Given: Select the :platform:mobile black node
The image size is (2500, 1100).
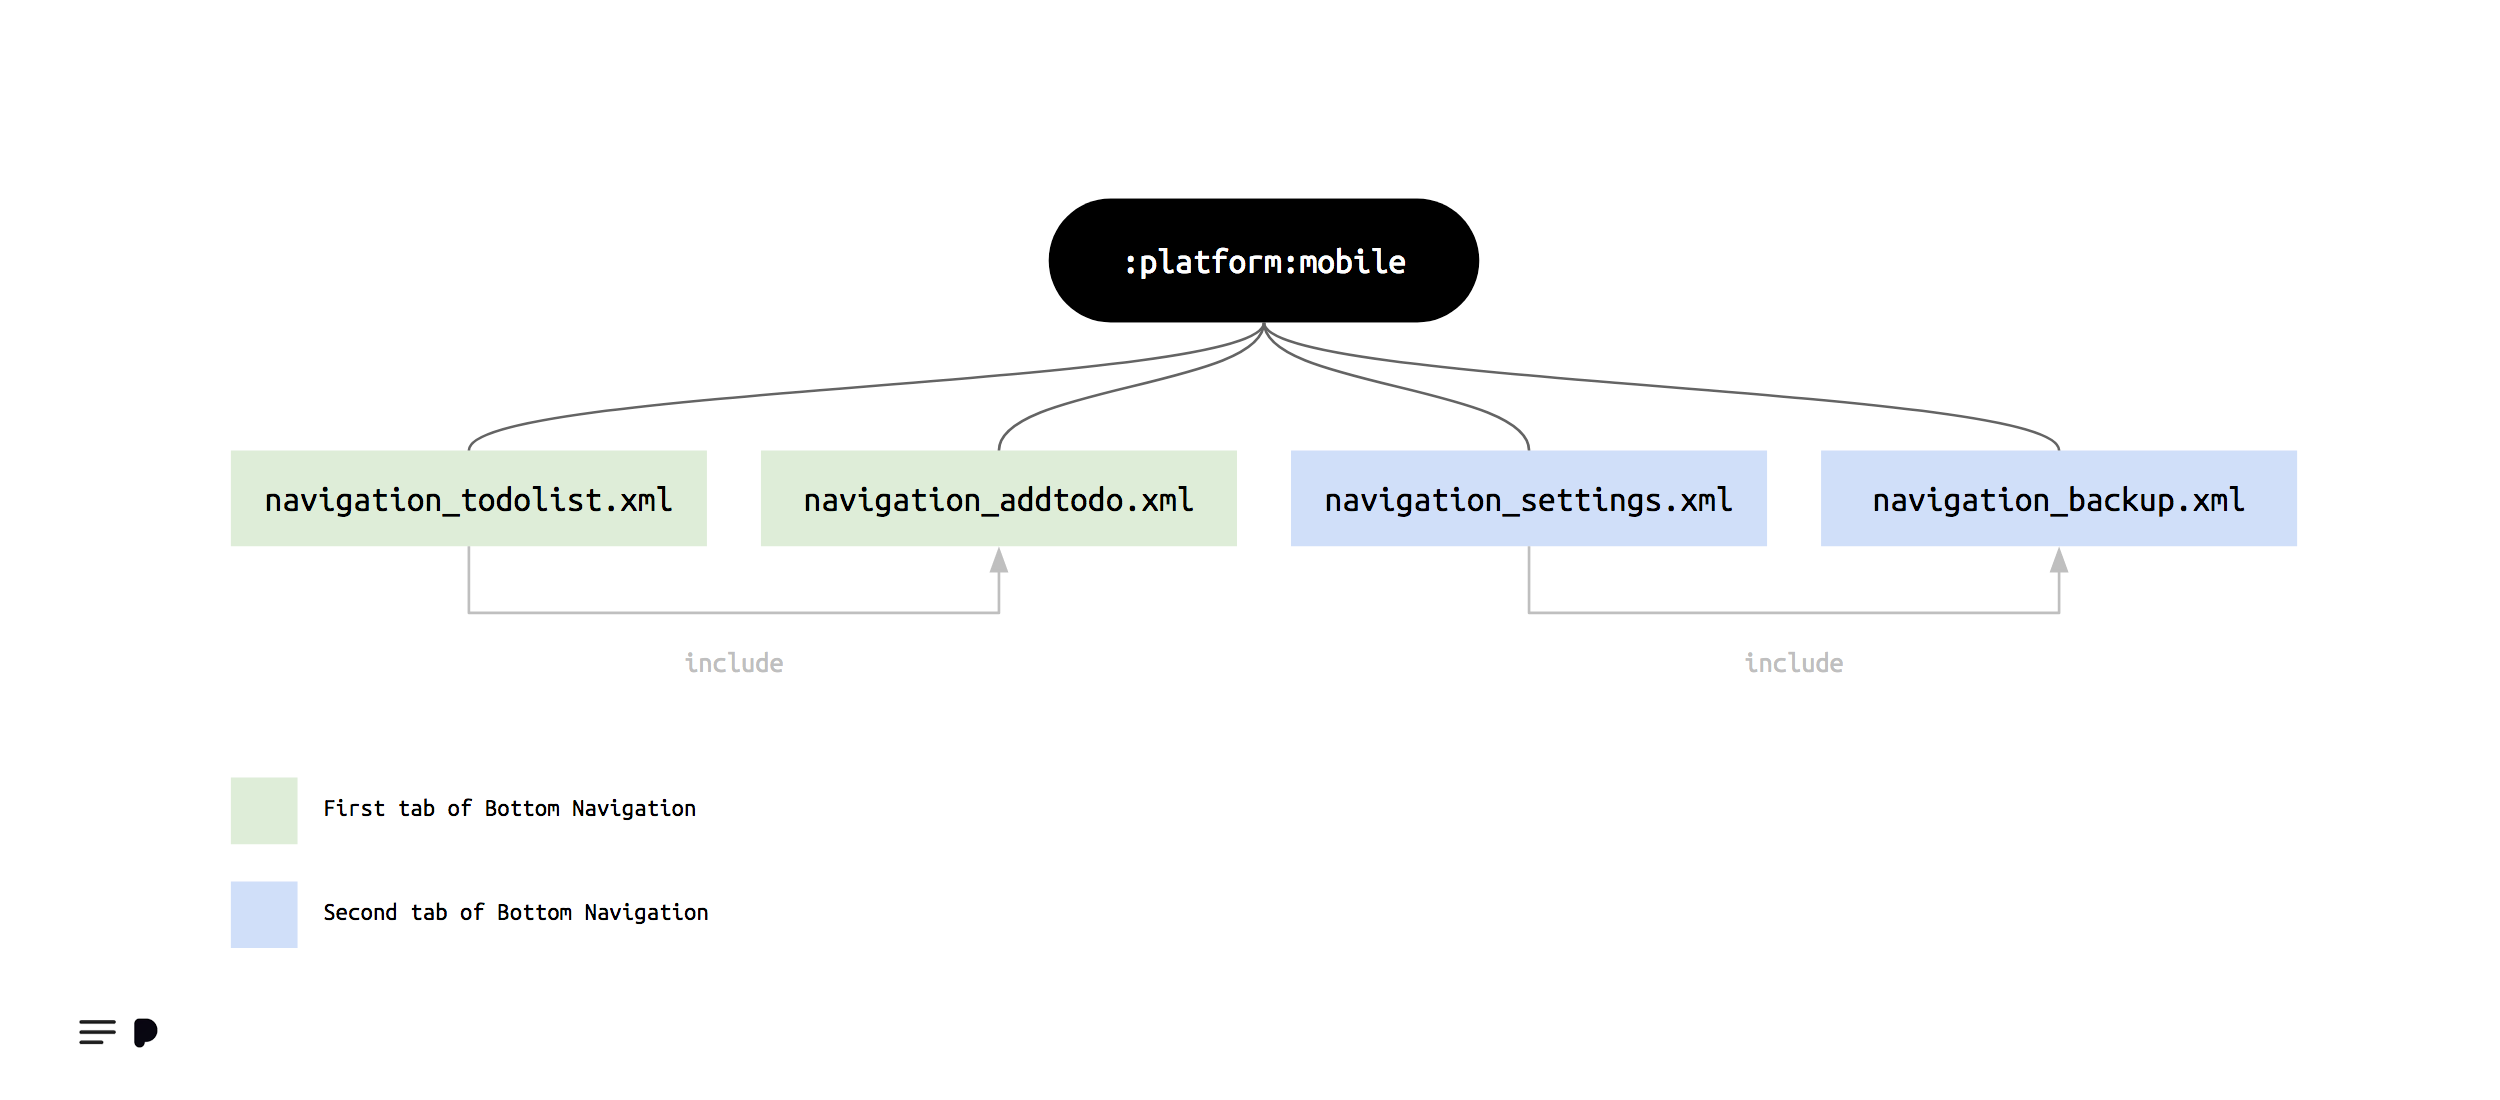Looking at the screenshot, I should [x=1263, y=260].
